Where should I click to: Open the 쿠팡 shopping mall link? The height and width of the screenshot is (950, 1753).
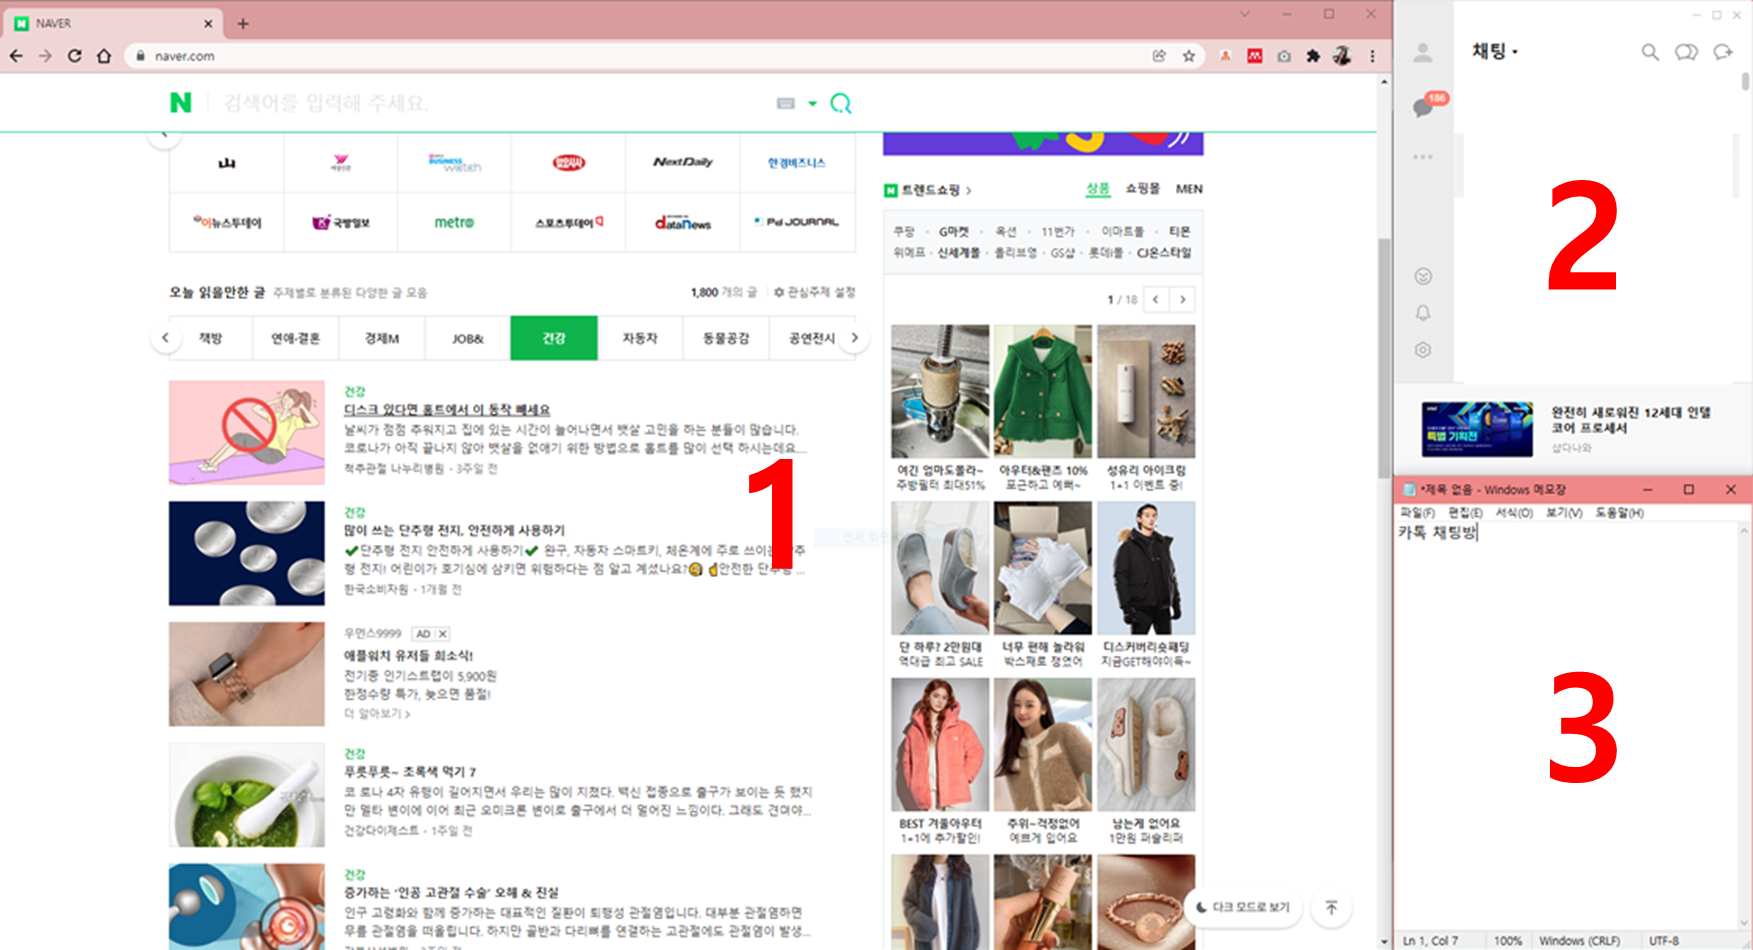click(904, 231)
